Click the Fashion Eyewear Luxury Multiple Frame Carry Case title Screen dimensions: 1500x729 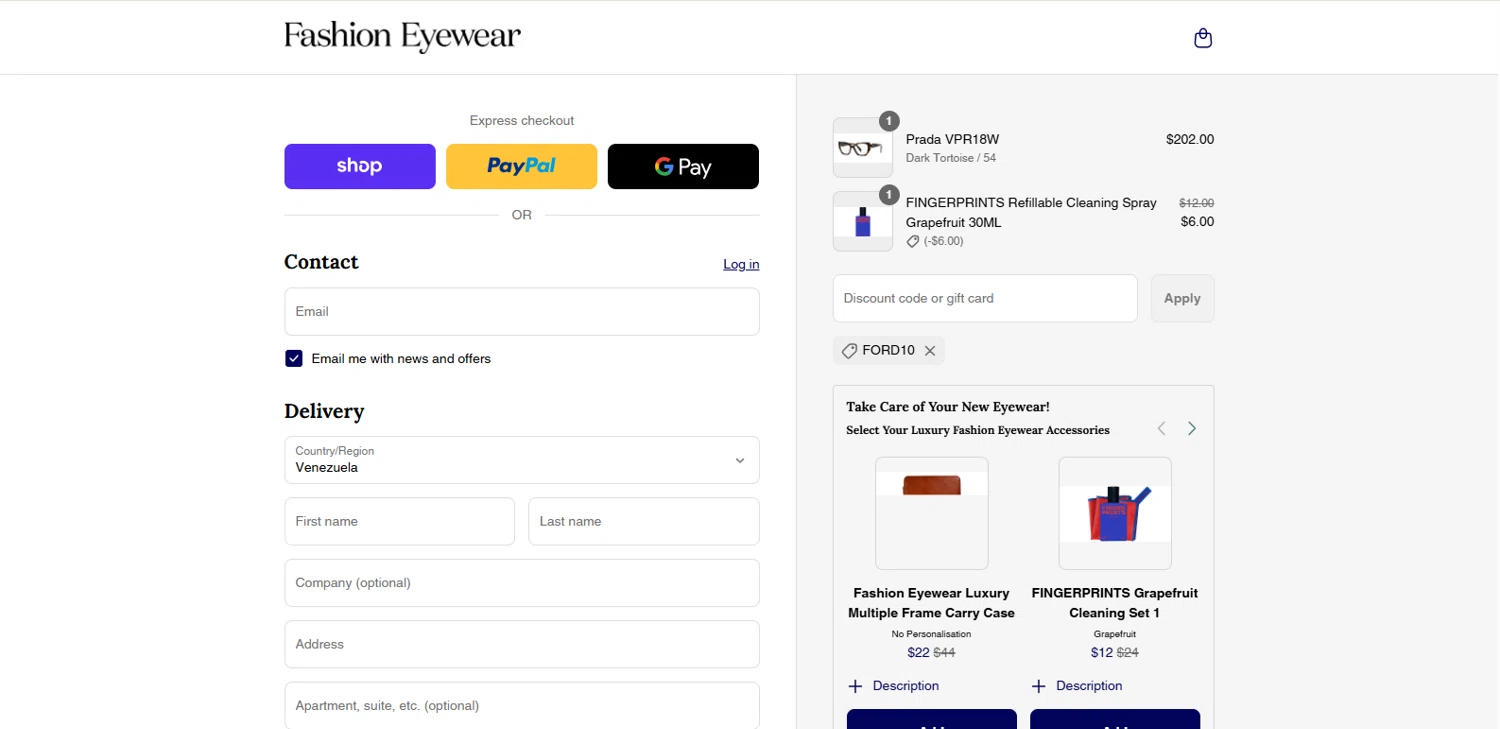coord(932,603)
